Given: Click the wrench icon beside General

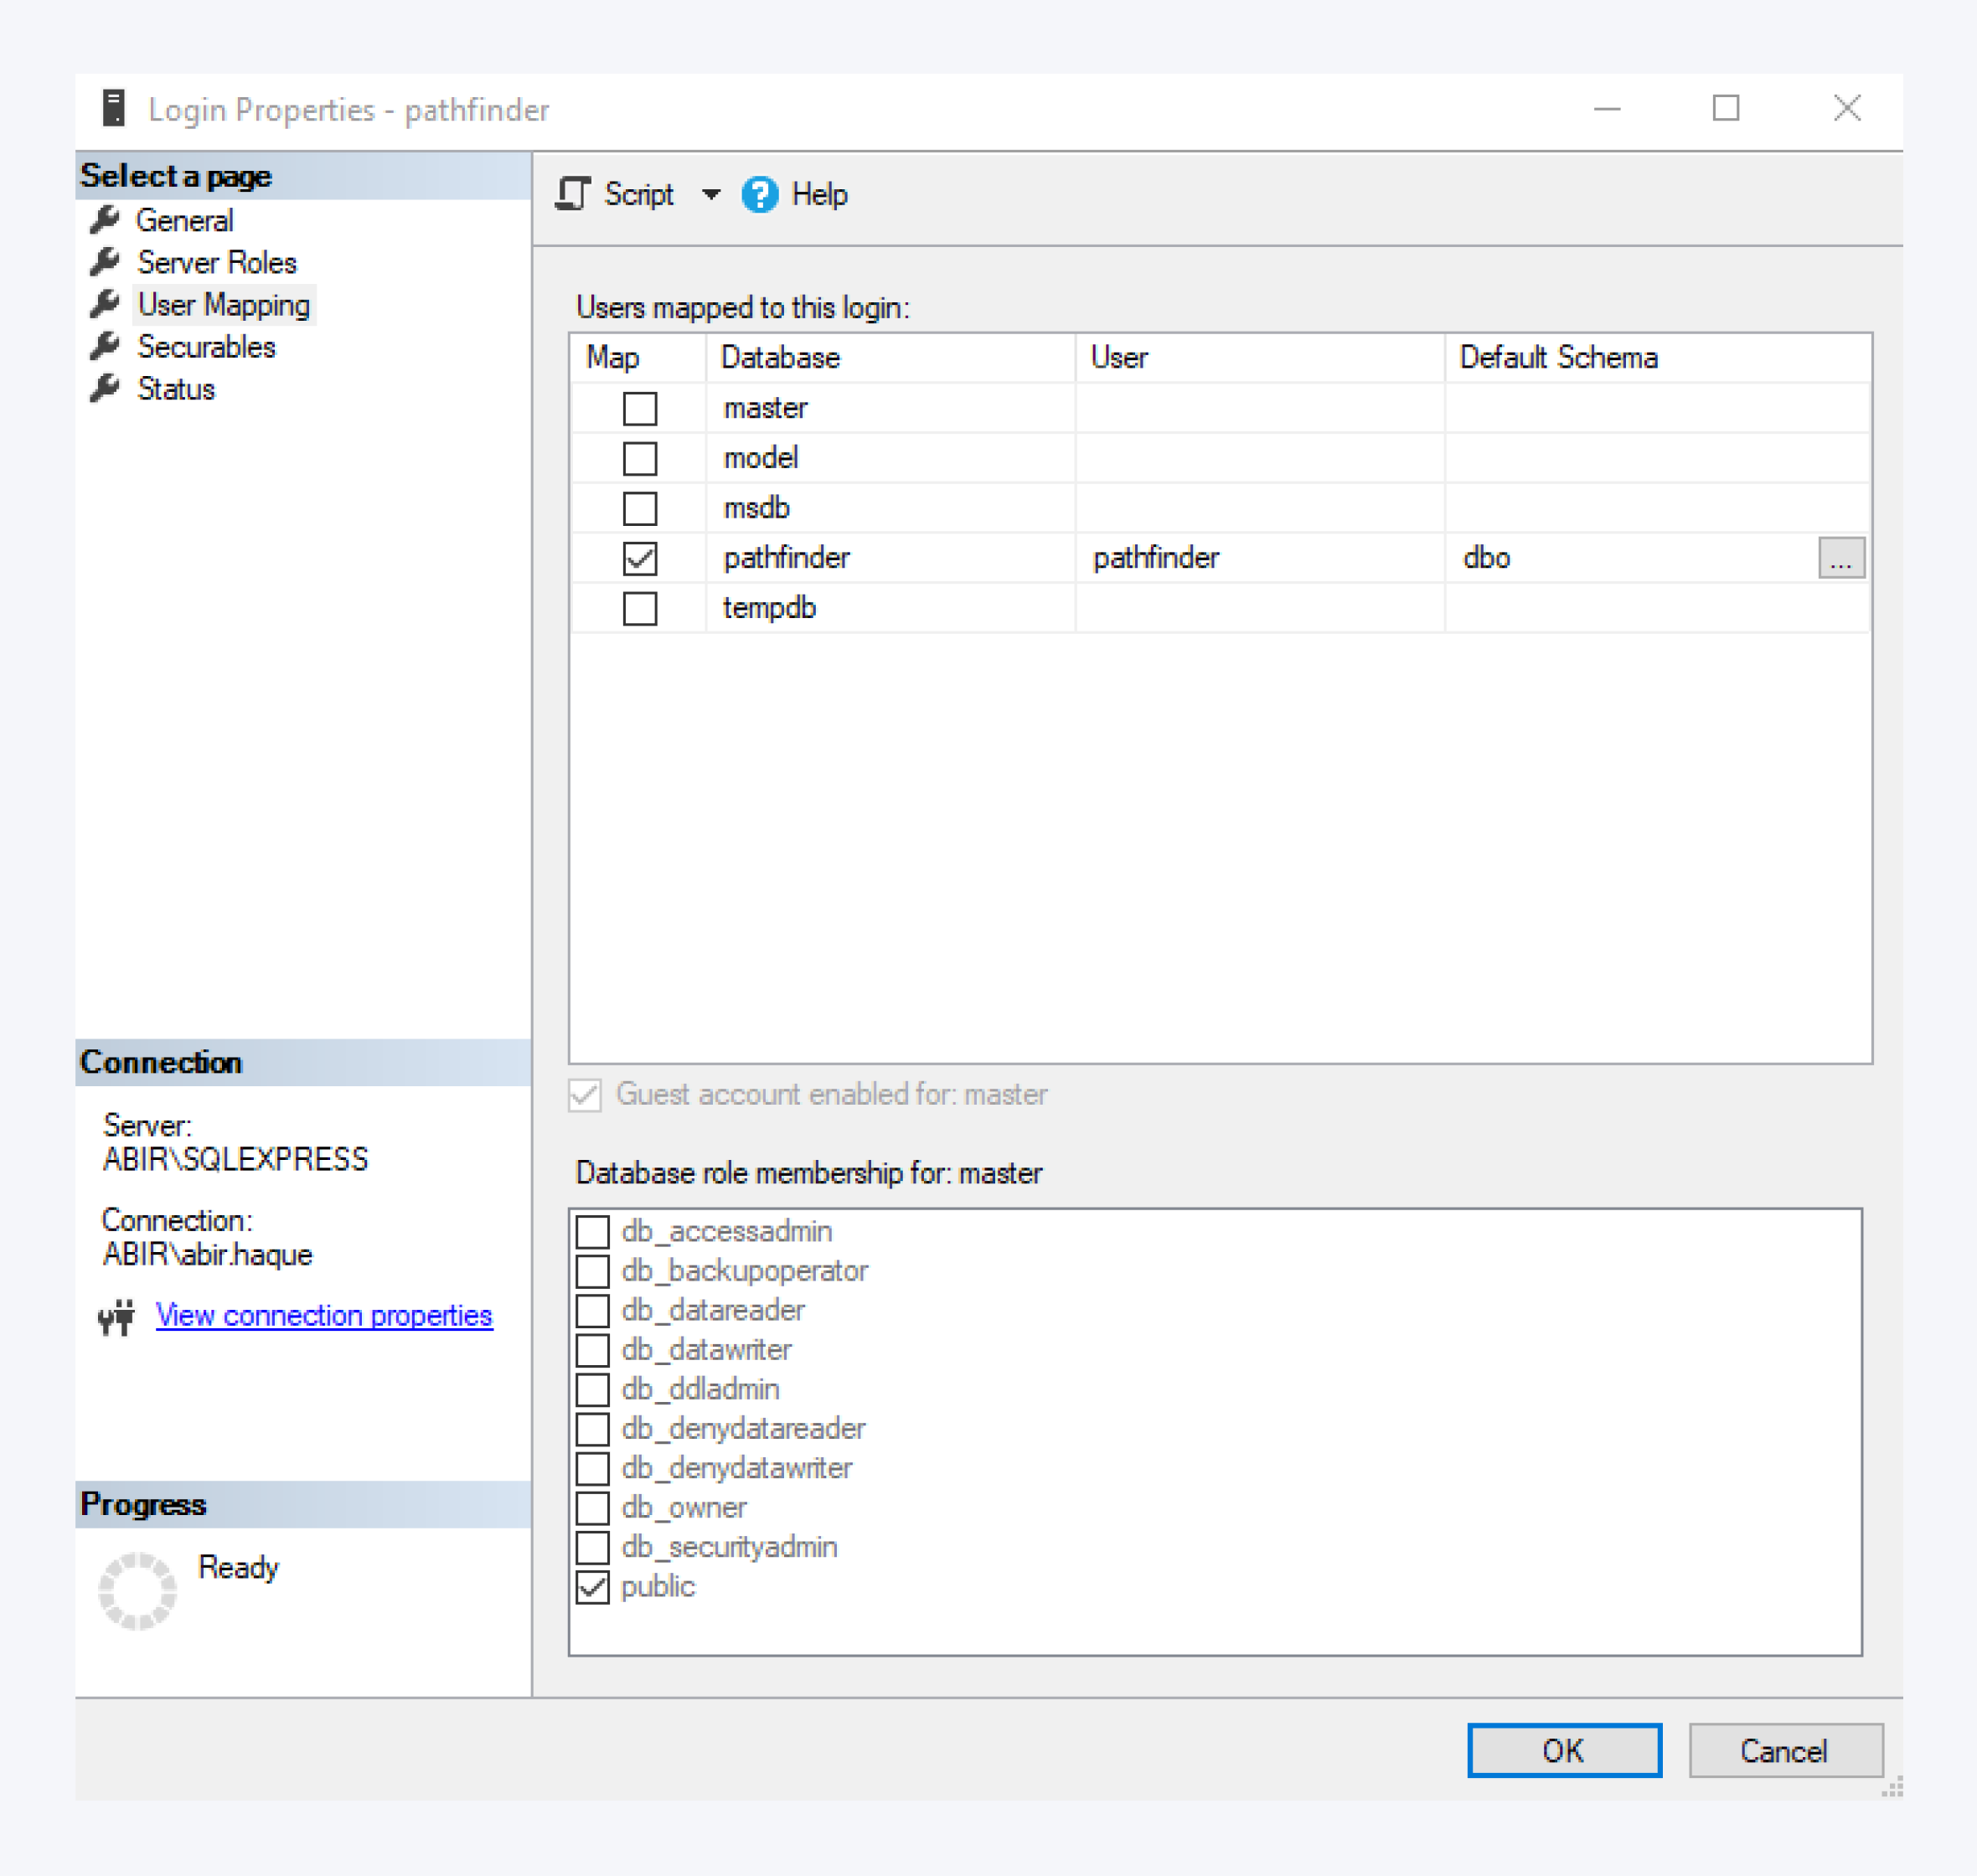Looking at the screenshot, I should 106,220.
